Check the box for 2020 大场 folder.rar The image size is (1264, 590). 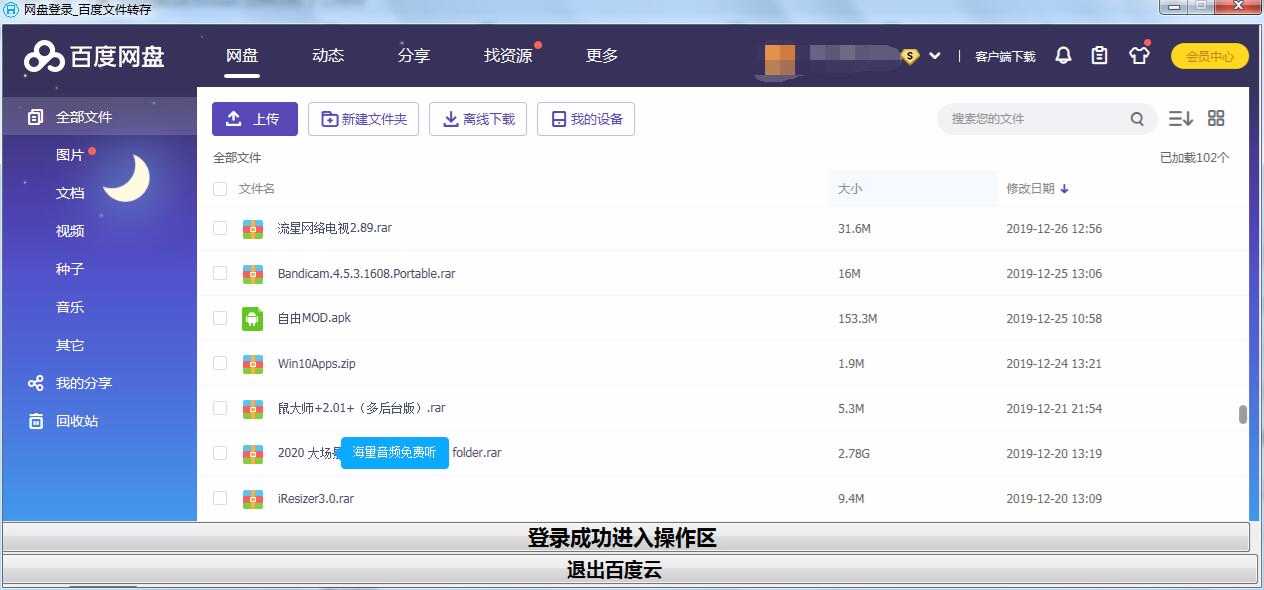coord(220,453)
